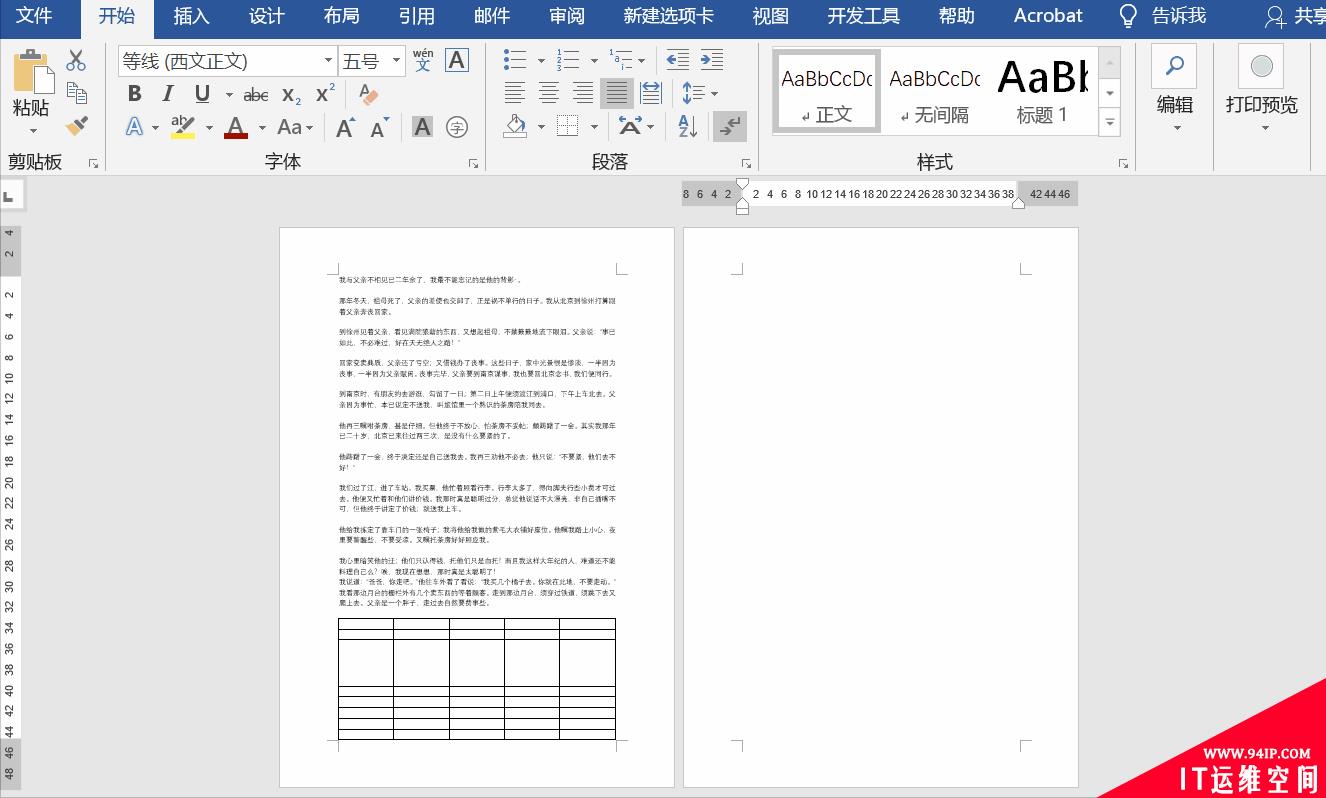1326x798 pixels.
Task: Click the Copy icon in clipboard group
Action: pyautogui.click(x=76, y=93)
